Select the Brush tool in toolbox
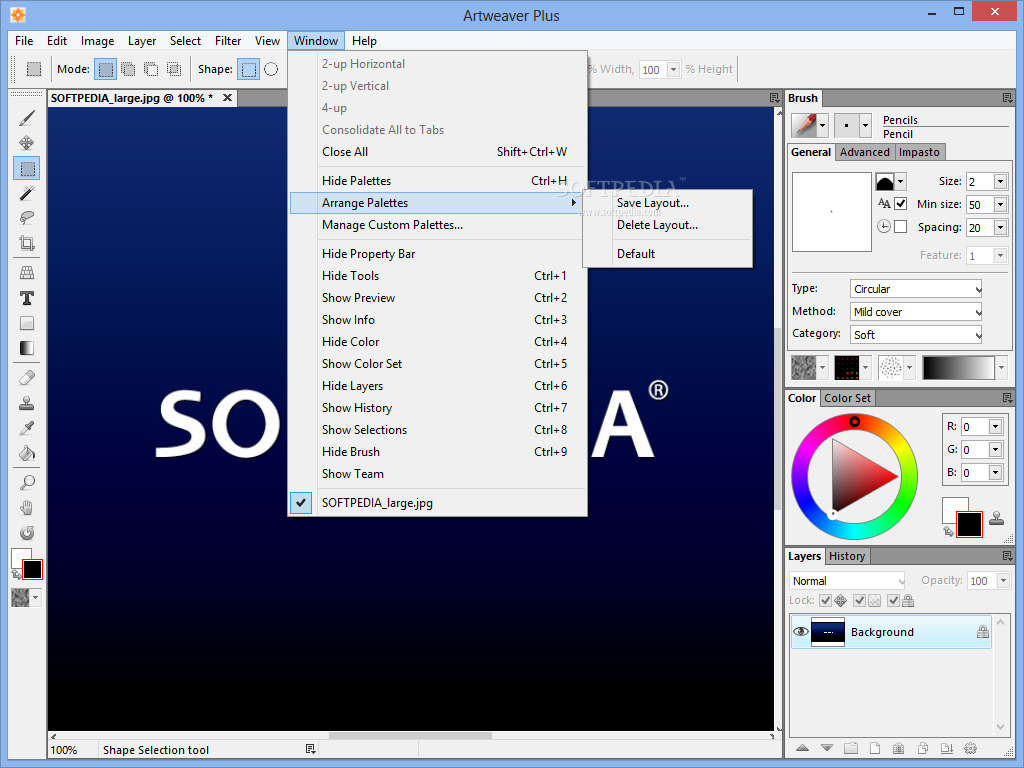 [27, 118]
